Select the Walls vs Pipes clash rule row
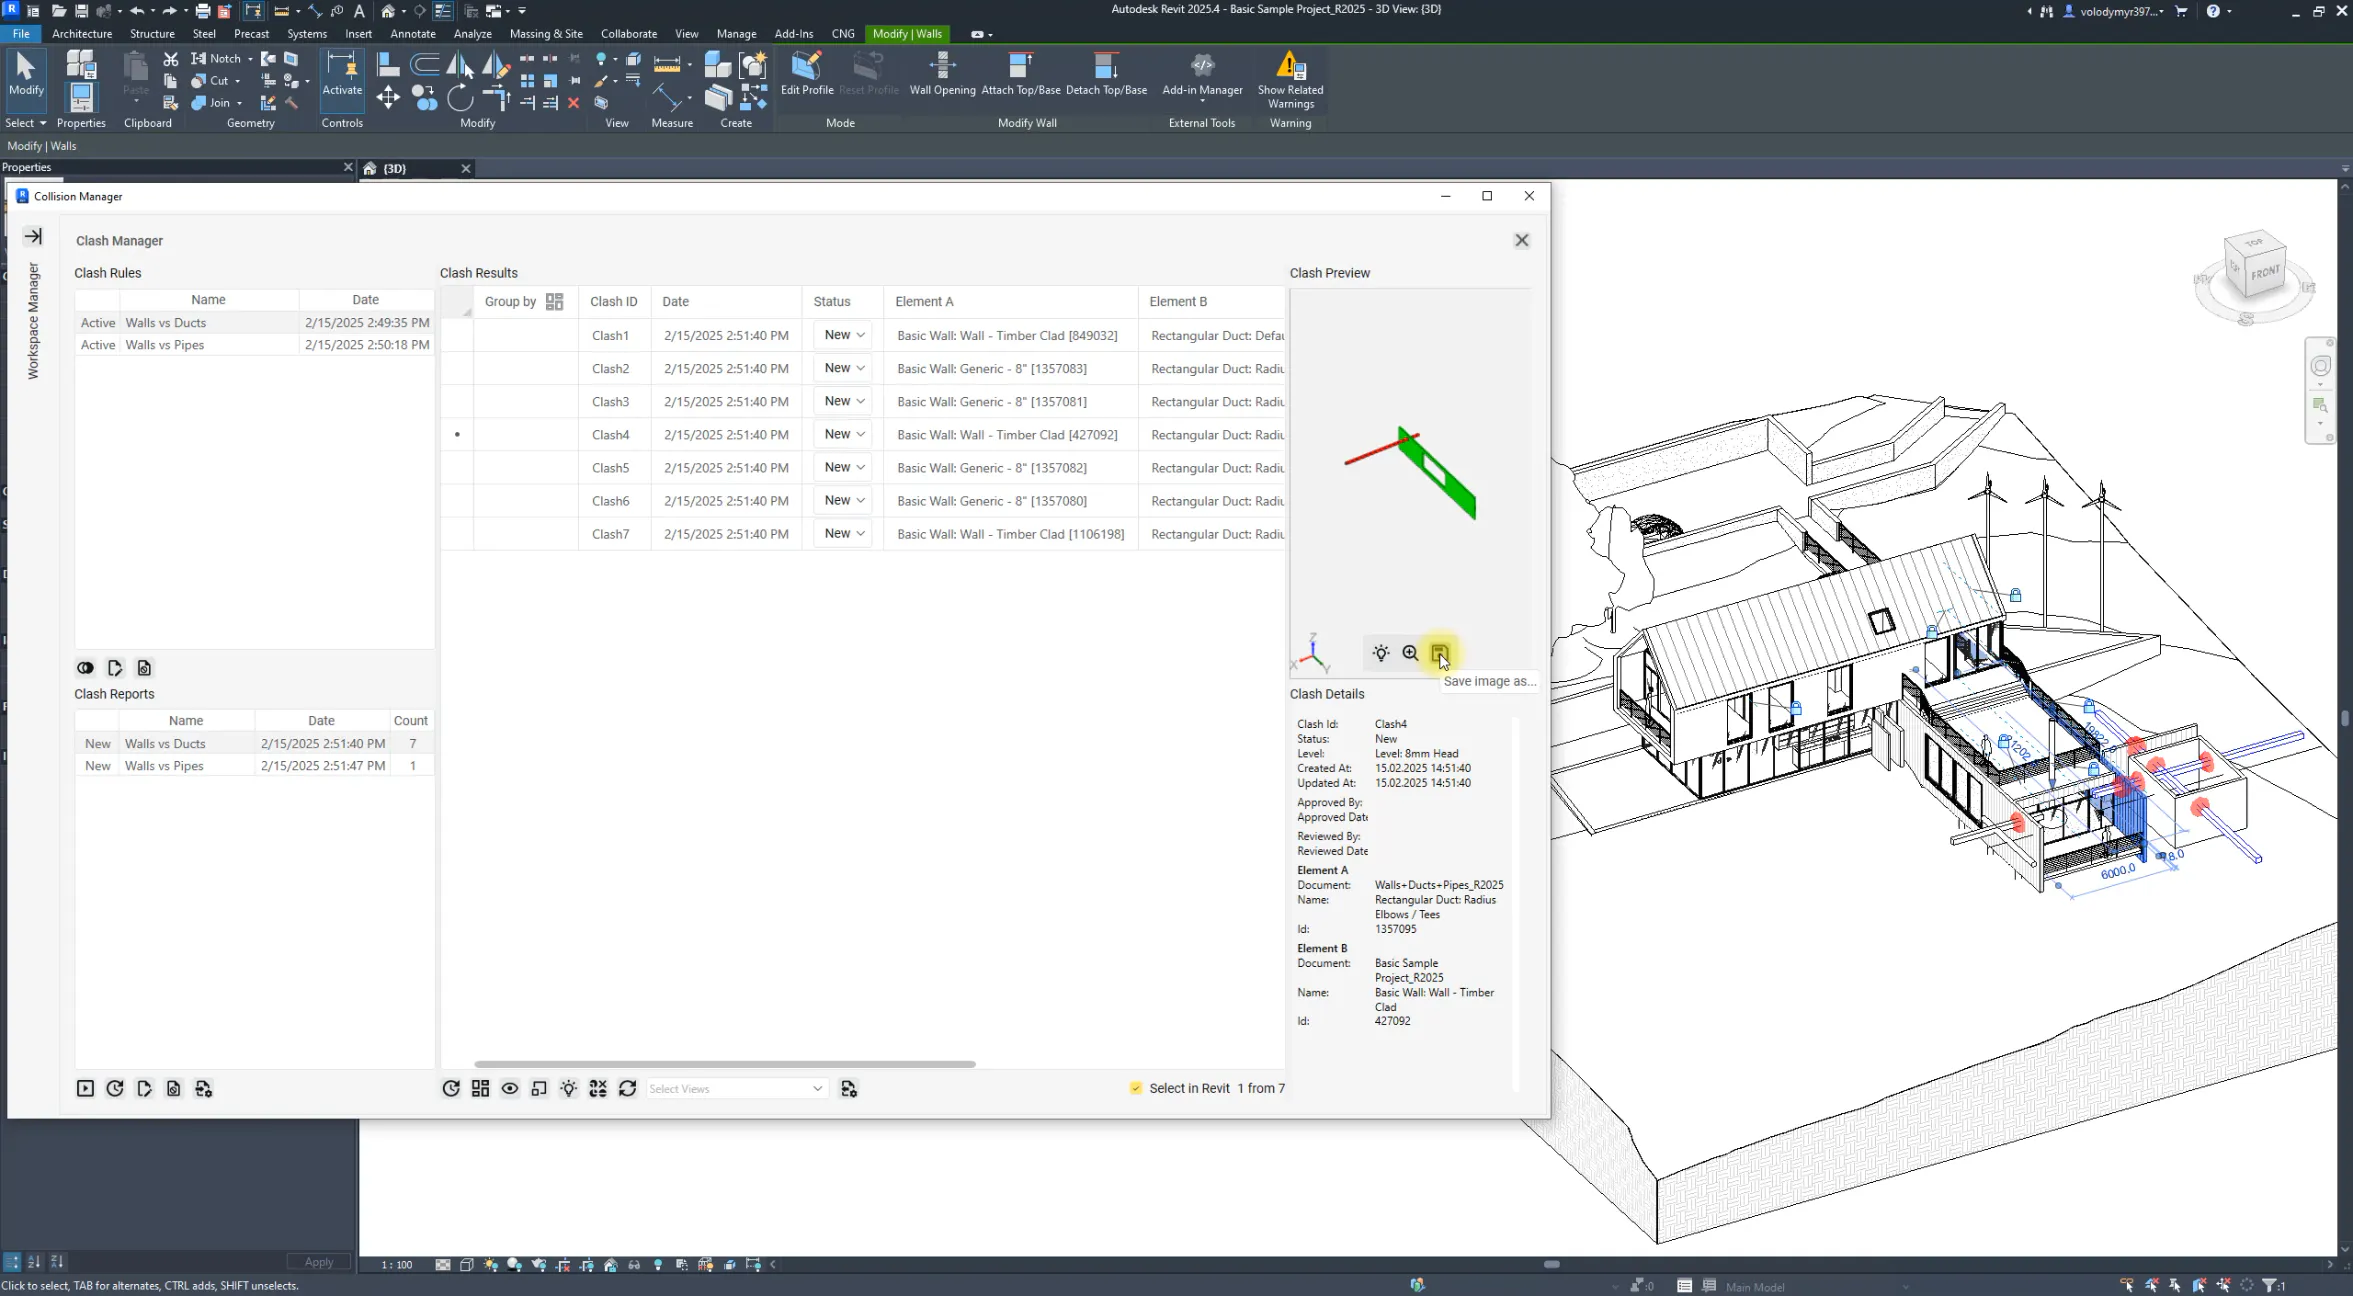 (x=254, y=345)
